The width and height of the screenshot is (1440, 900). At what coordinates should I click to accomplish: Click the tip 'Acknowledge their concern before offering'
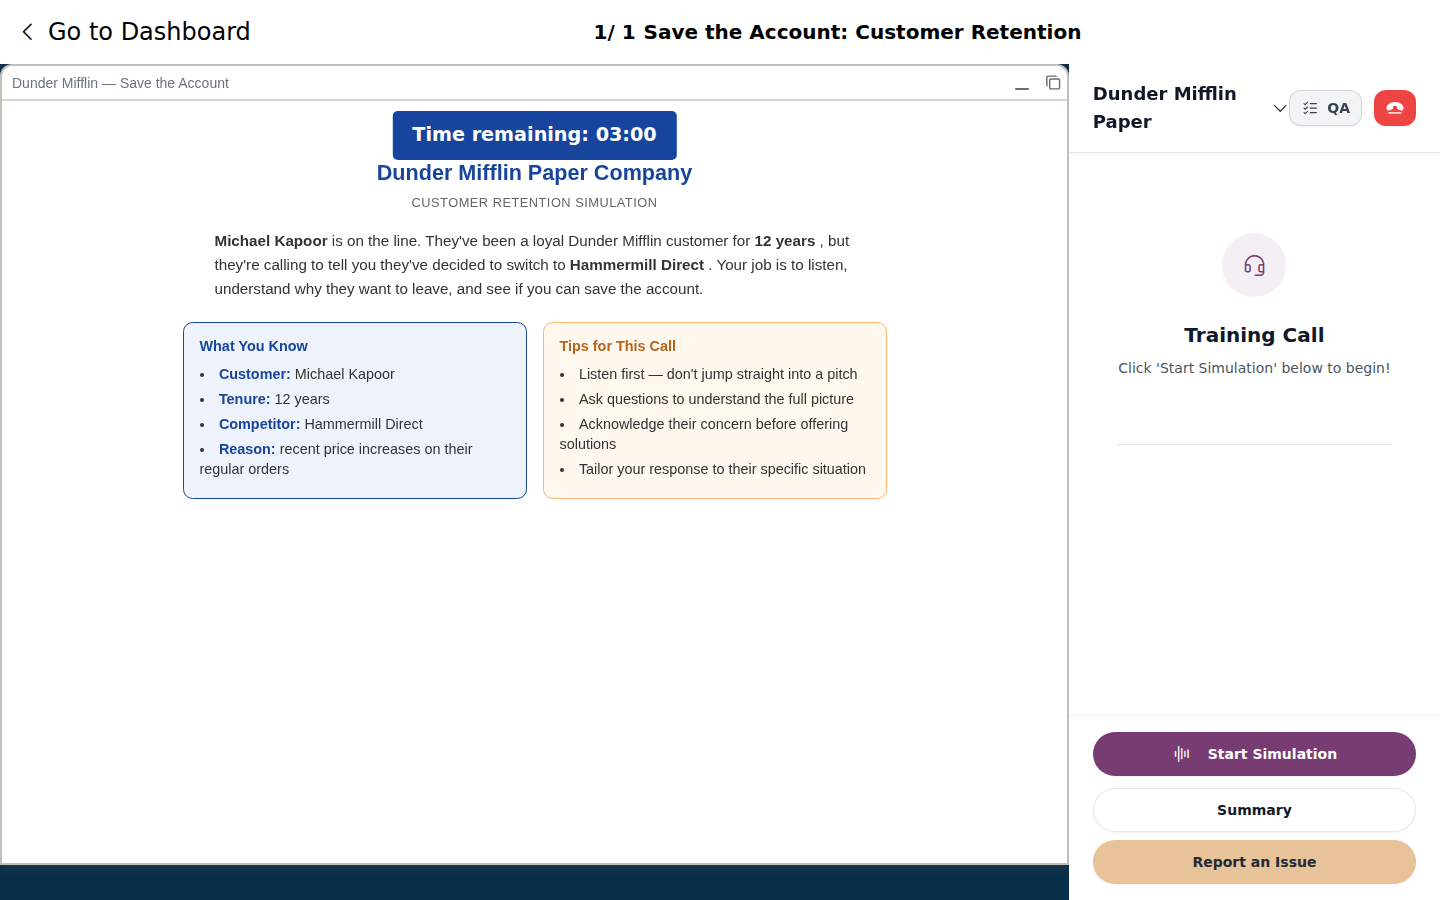tap(704, 434)
